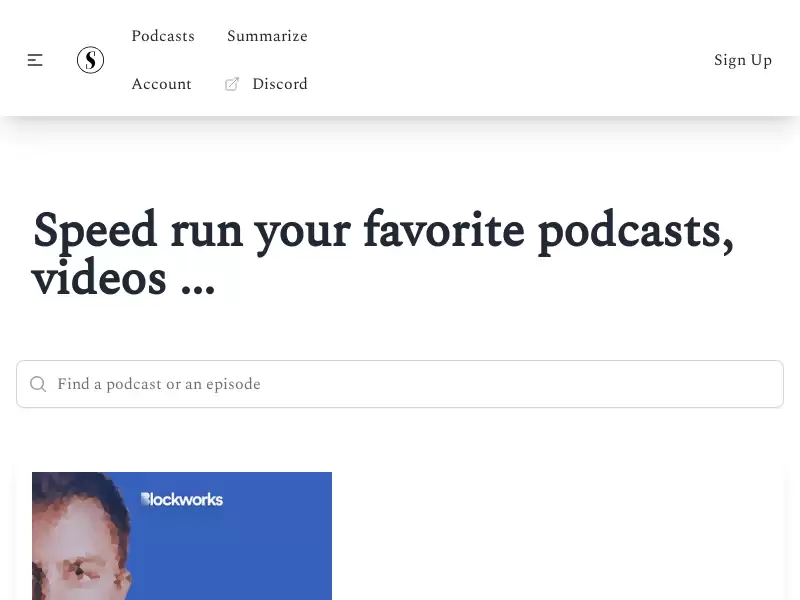This screenshot has width=800, height=600.
Task: Go to the Summarize page
Action: click(x=267, y=36)
